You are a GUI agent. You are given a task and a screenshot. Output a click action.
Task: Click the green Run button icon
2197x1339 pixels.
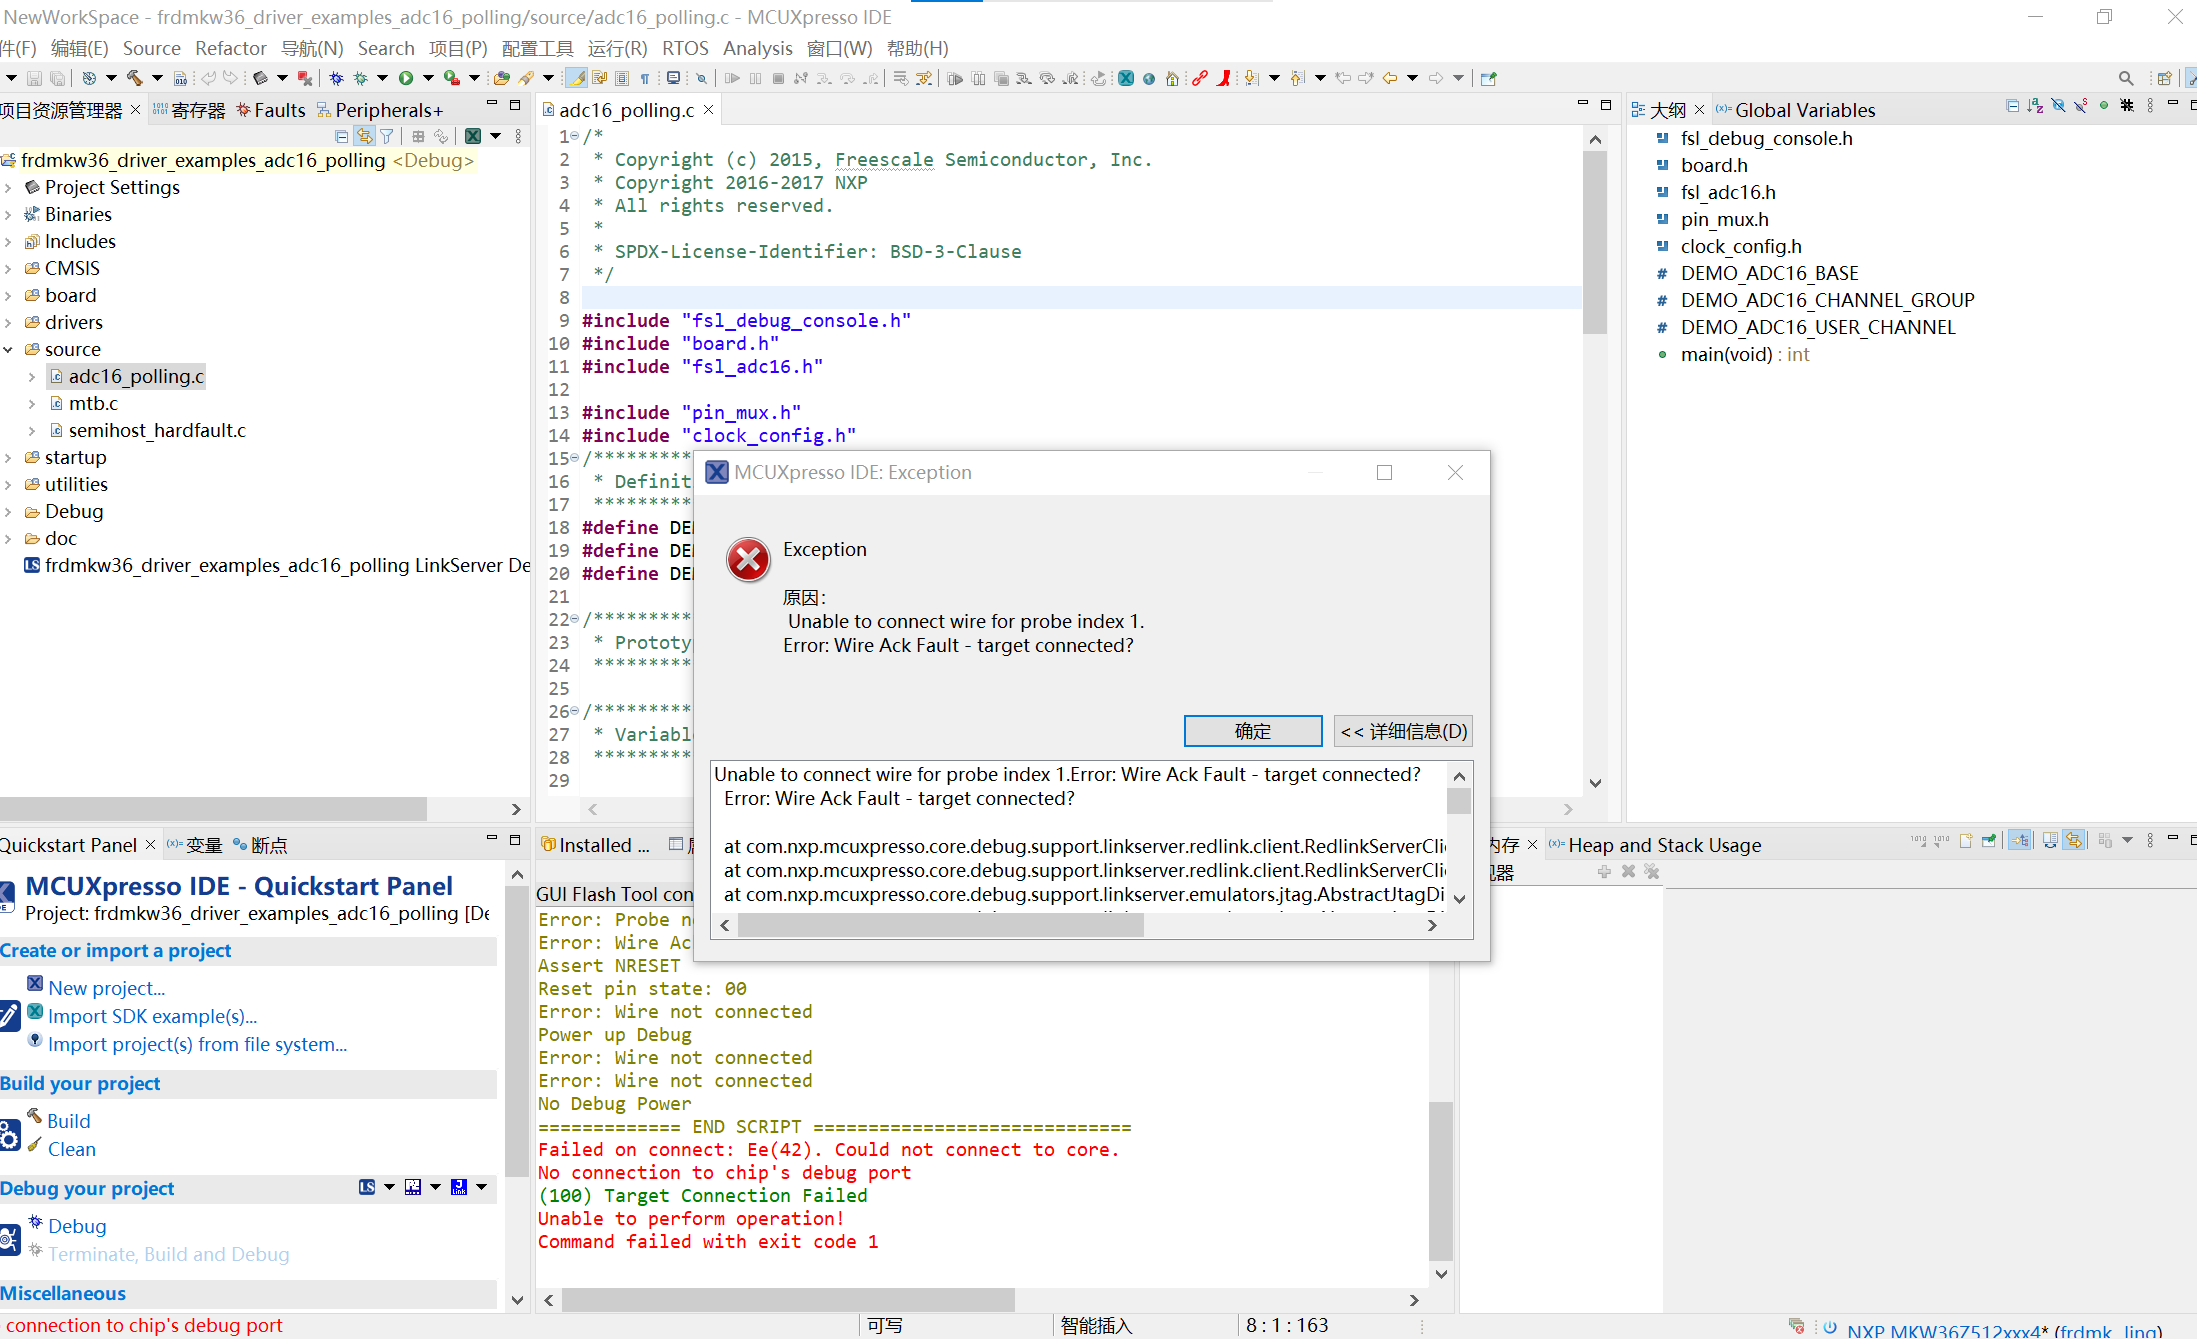pos(406,78)
